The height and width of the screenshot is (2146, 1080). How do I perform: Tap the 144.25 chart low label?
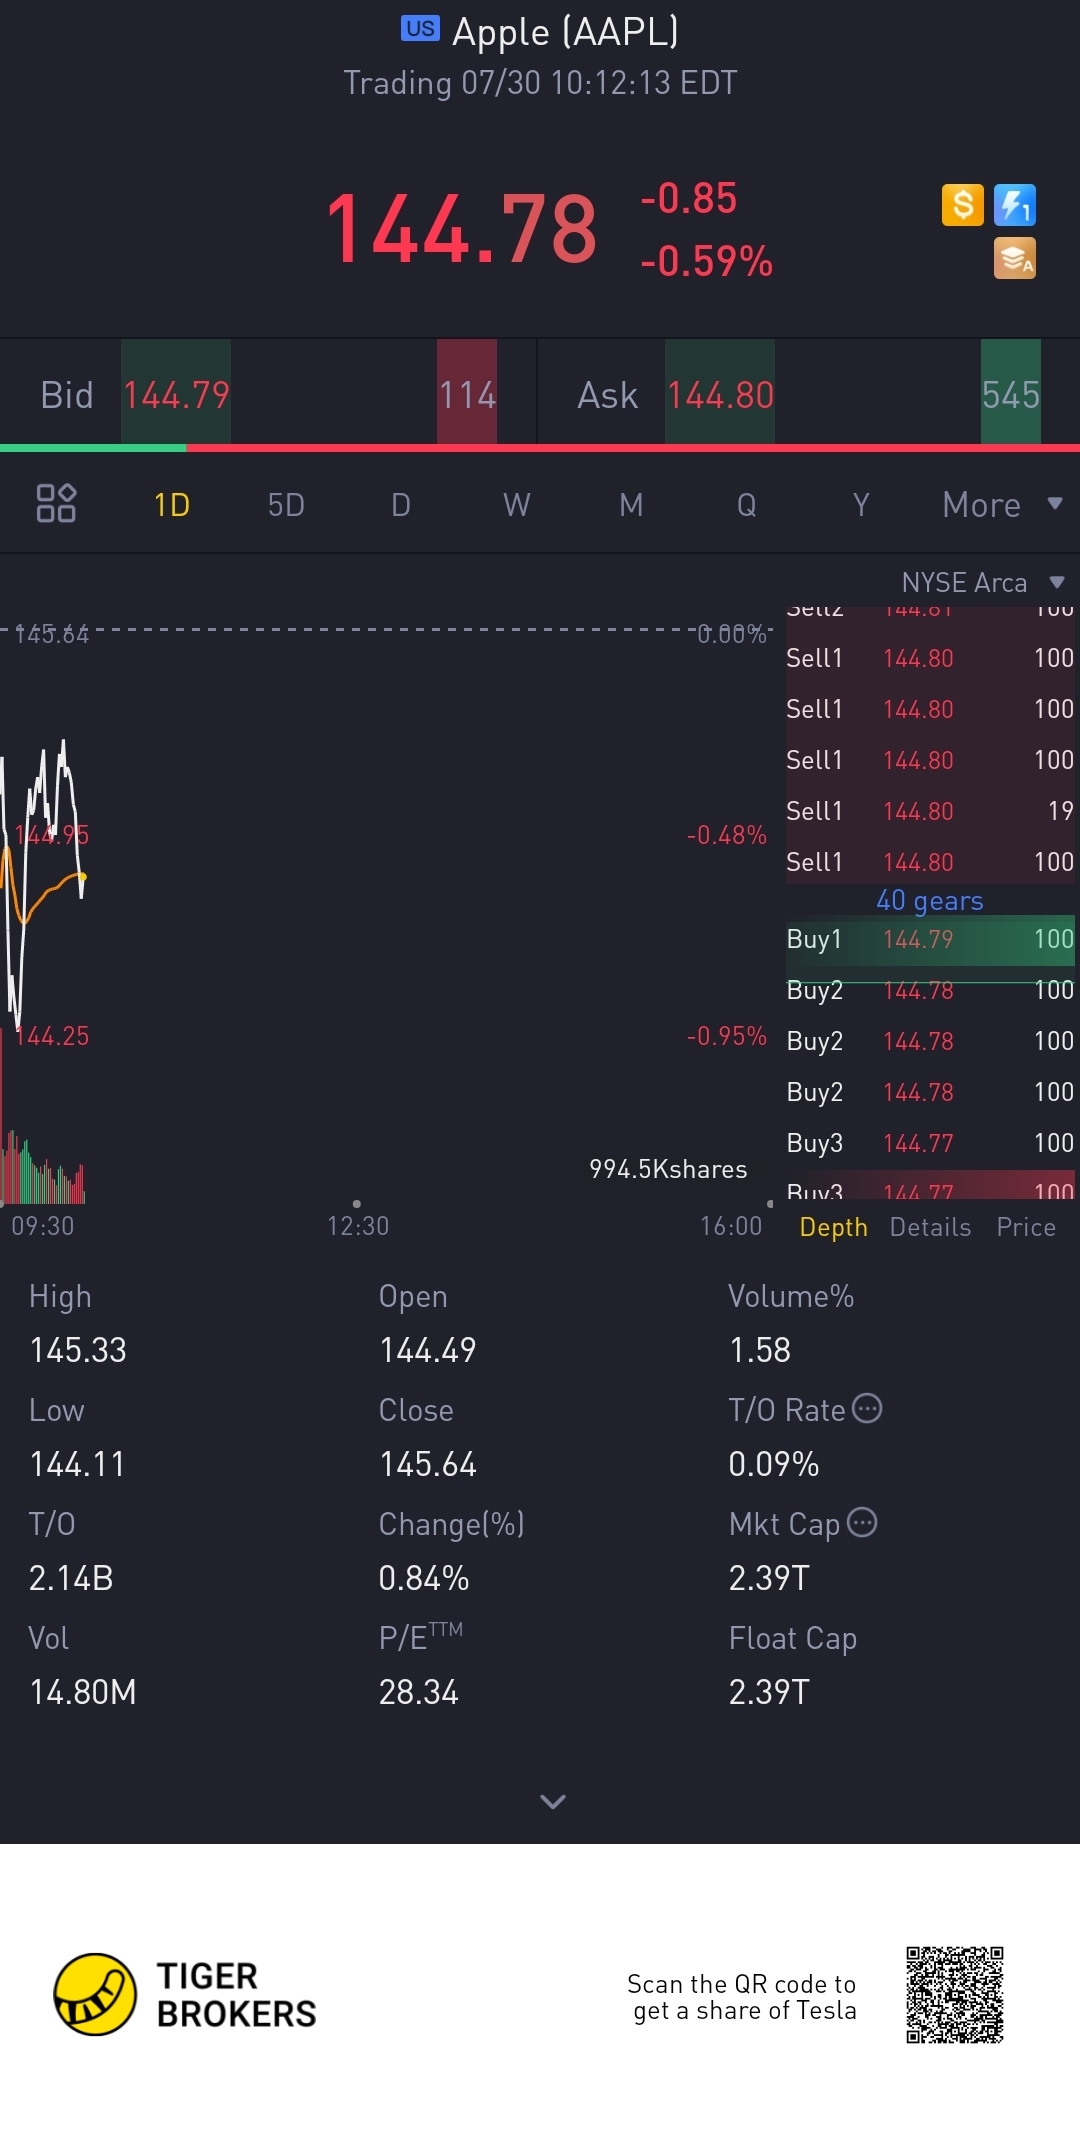click(x=52, y=1036)
